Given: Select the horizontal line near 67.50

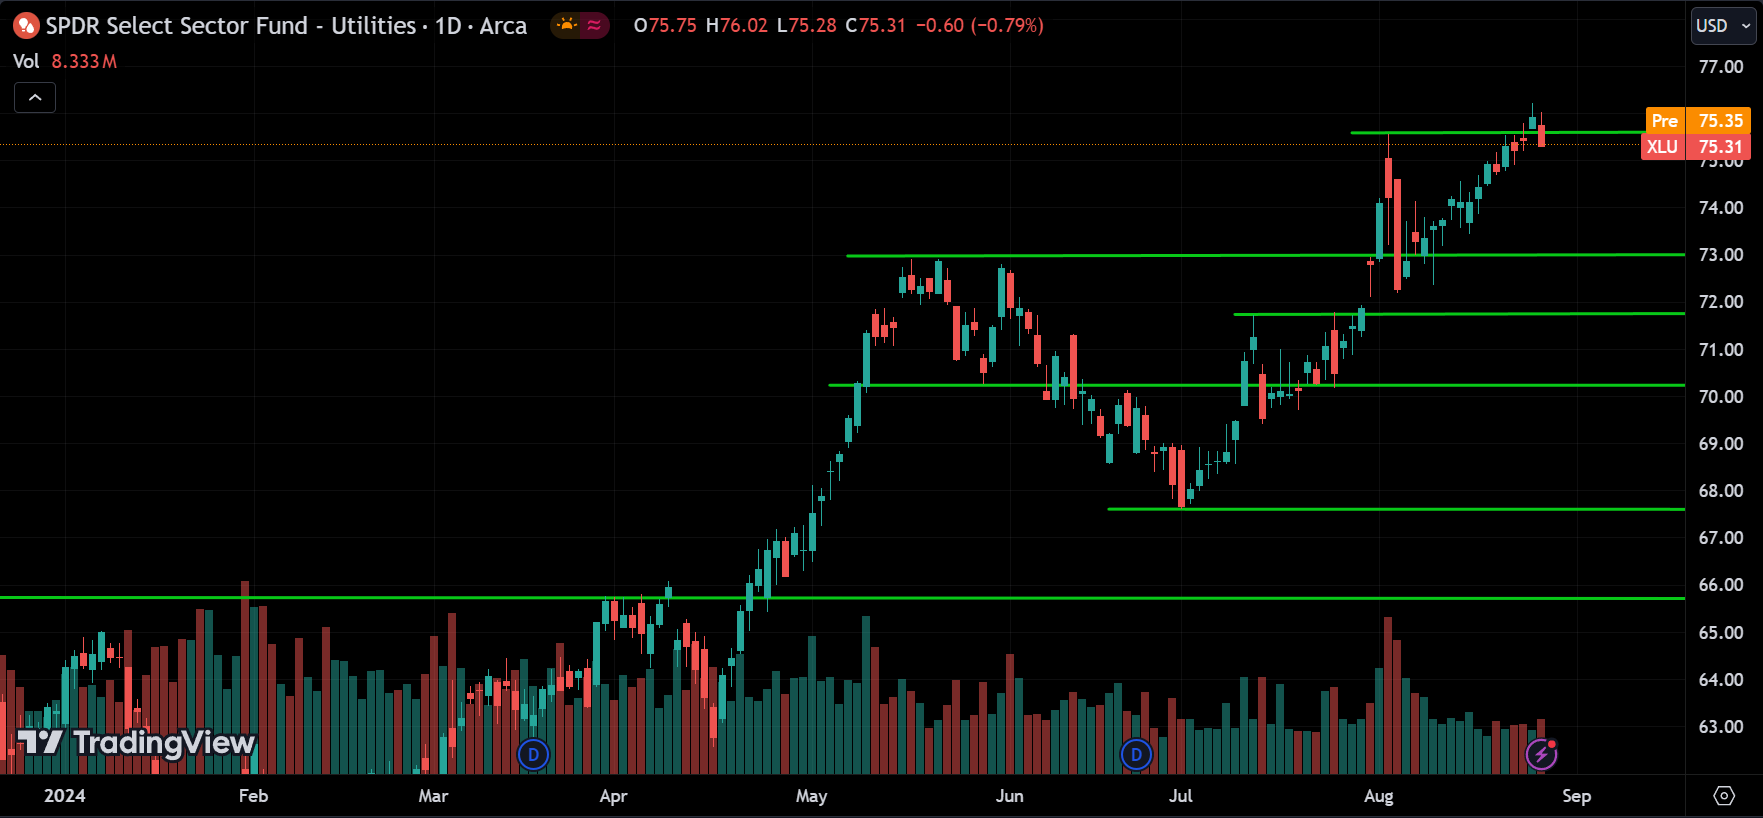Looking at the screenshot, I should click(1396, 509).
